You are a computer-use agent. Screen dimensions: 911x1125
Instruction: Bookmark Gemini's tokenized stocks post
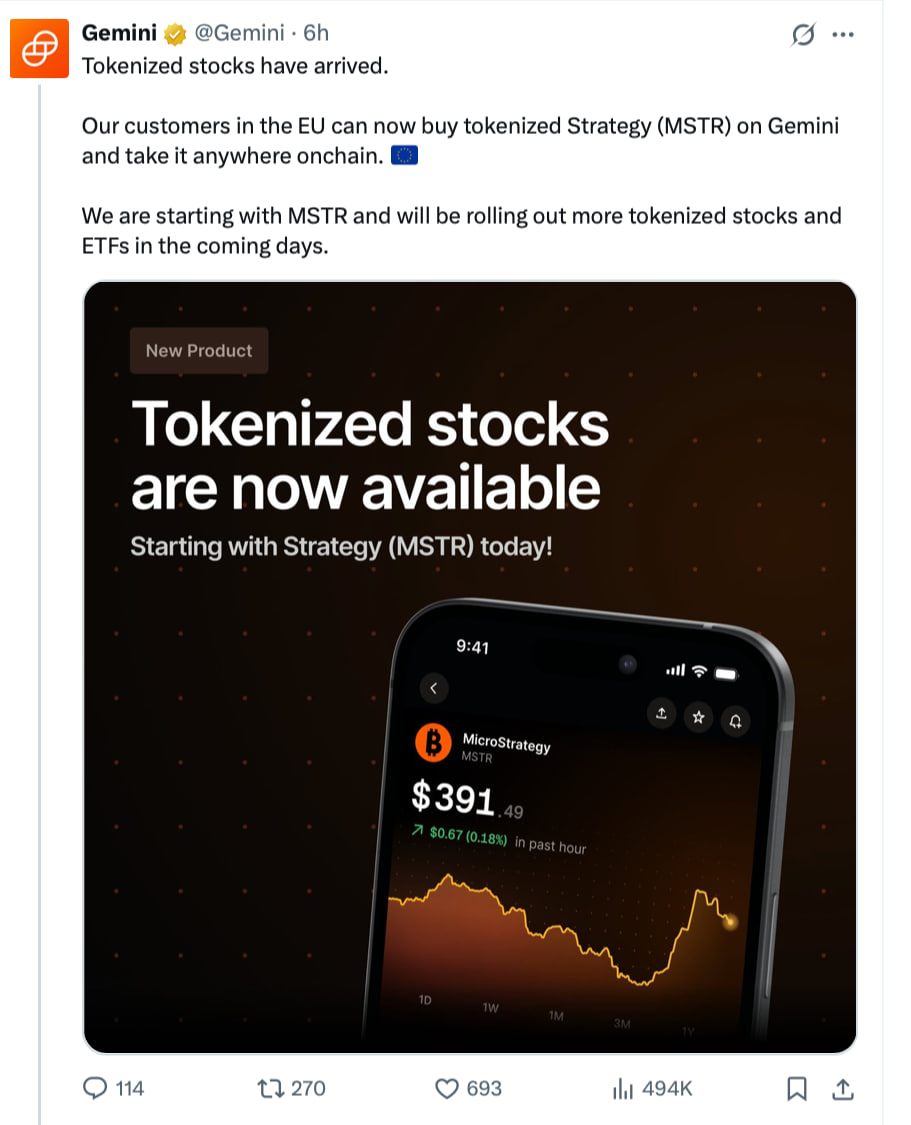click(796, 1087)
